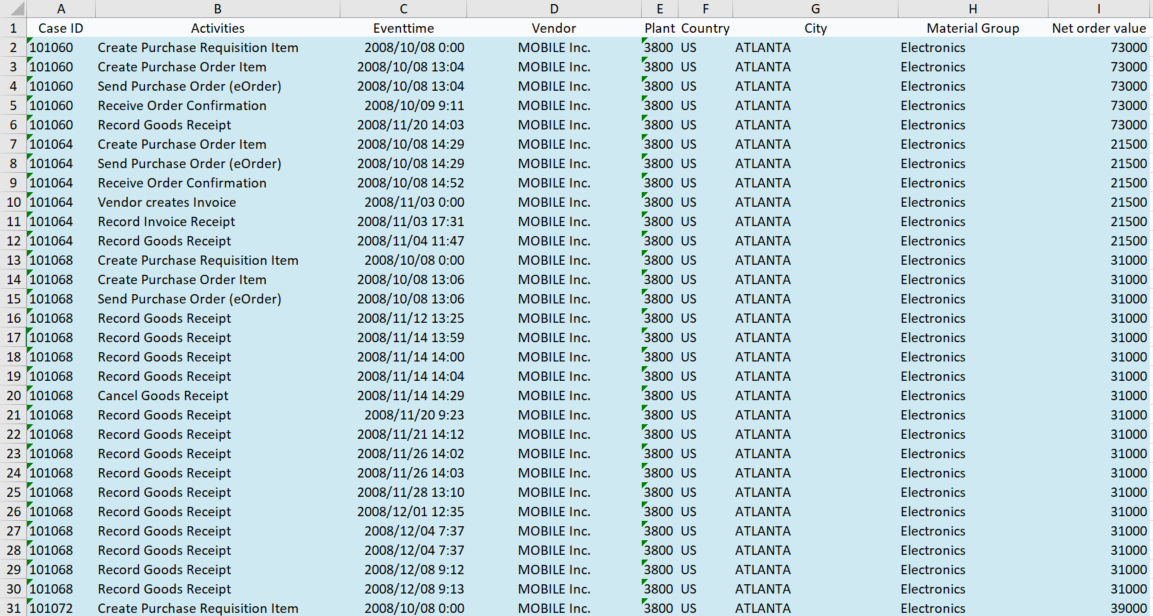Select row 31 header
The image size is (1153, 616).
tap(13, 608)
